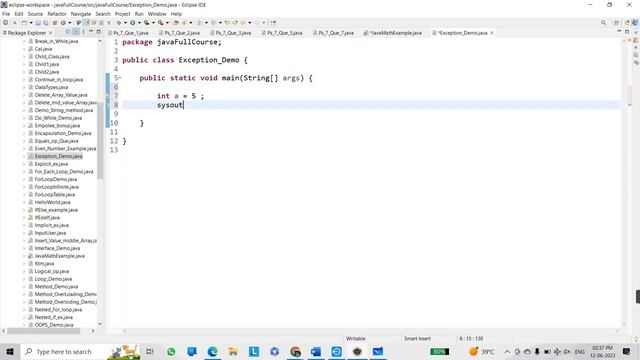Viewport: 640px width, 360px height.
Task: Click Collapse All icon in Package Explorer
Action: pyautogui.click(x=68, y=32)
